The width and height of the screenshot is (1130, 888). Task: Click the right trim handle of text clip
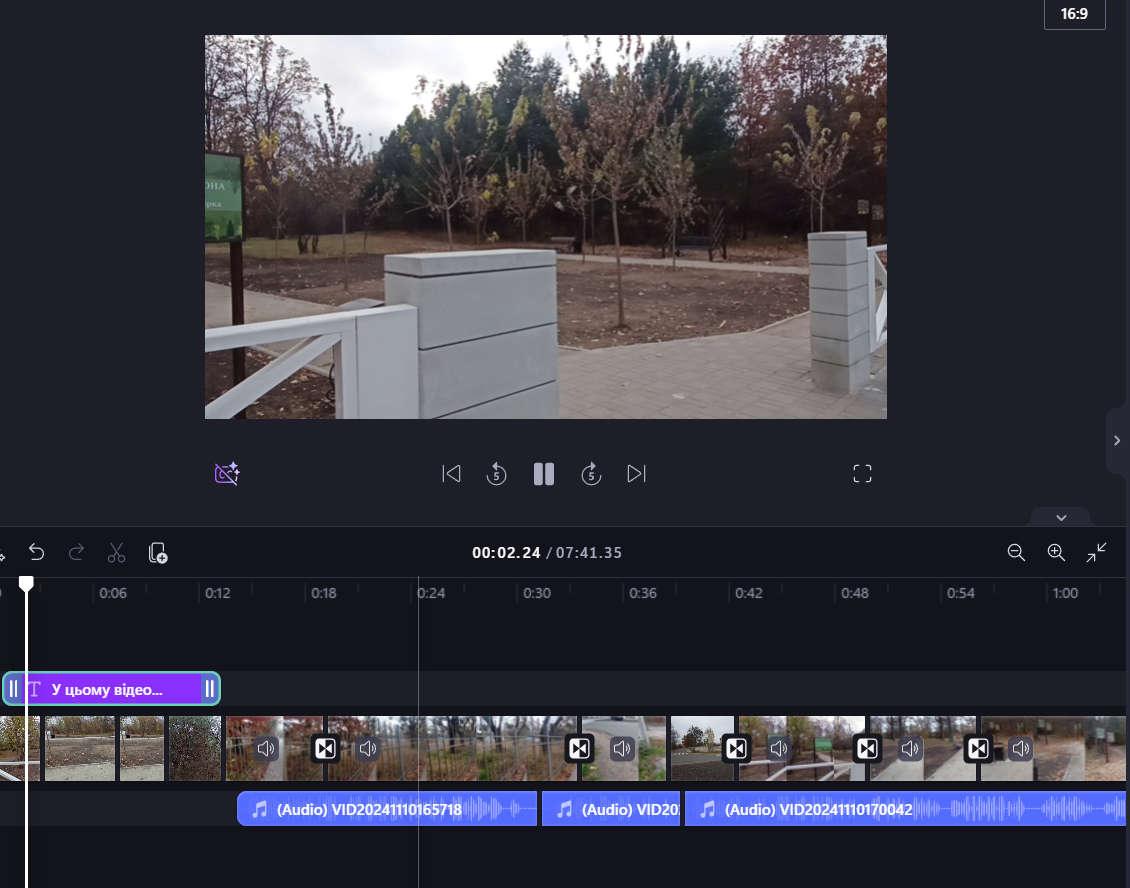coord(210,689)
